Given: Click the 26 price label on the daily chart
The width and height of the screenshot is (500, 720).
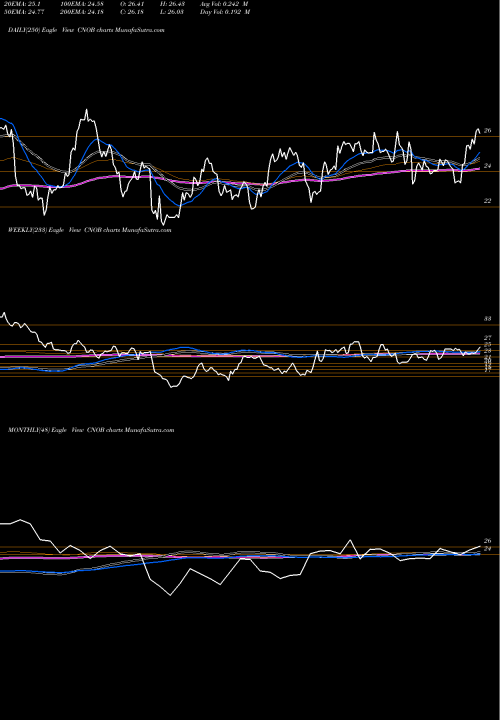Looking at the screenshot, I should point(488,131).
